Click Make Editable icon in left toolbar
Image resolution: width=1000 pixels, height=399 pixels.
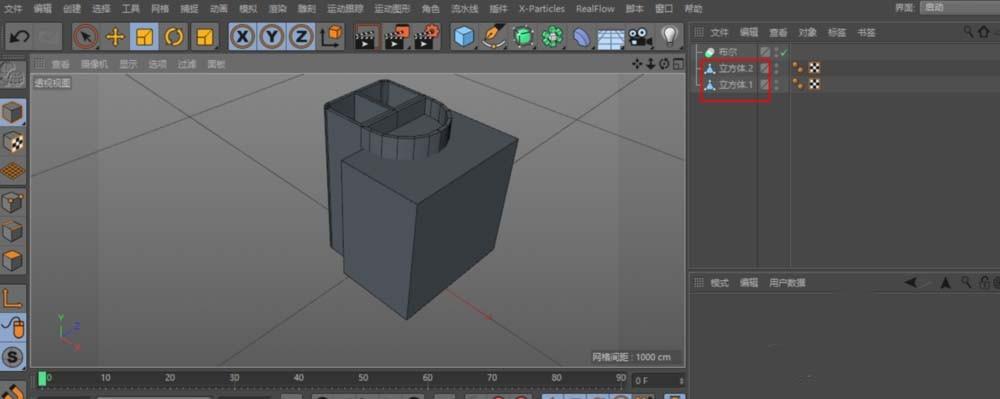pyautogui.click(x=13, y=75)
